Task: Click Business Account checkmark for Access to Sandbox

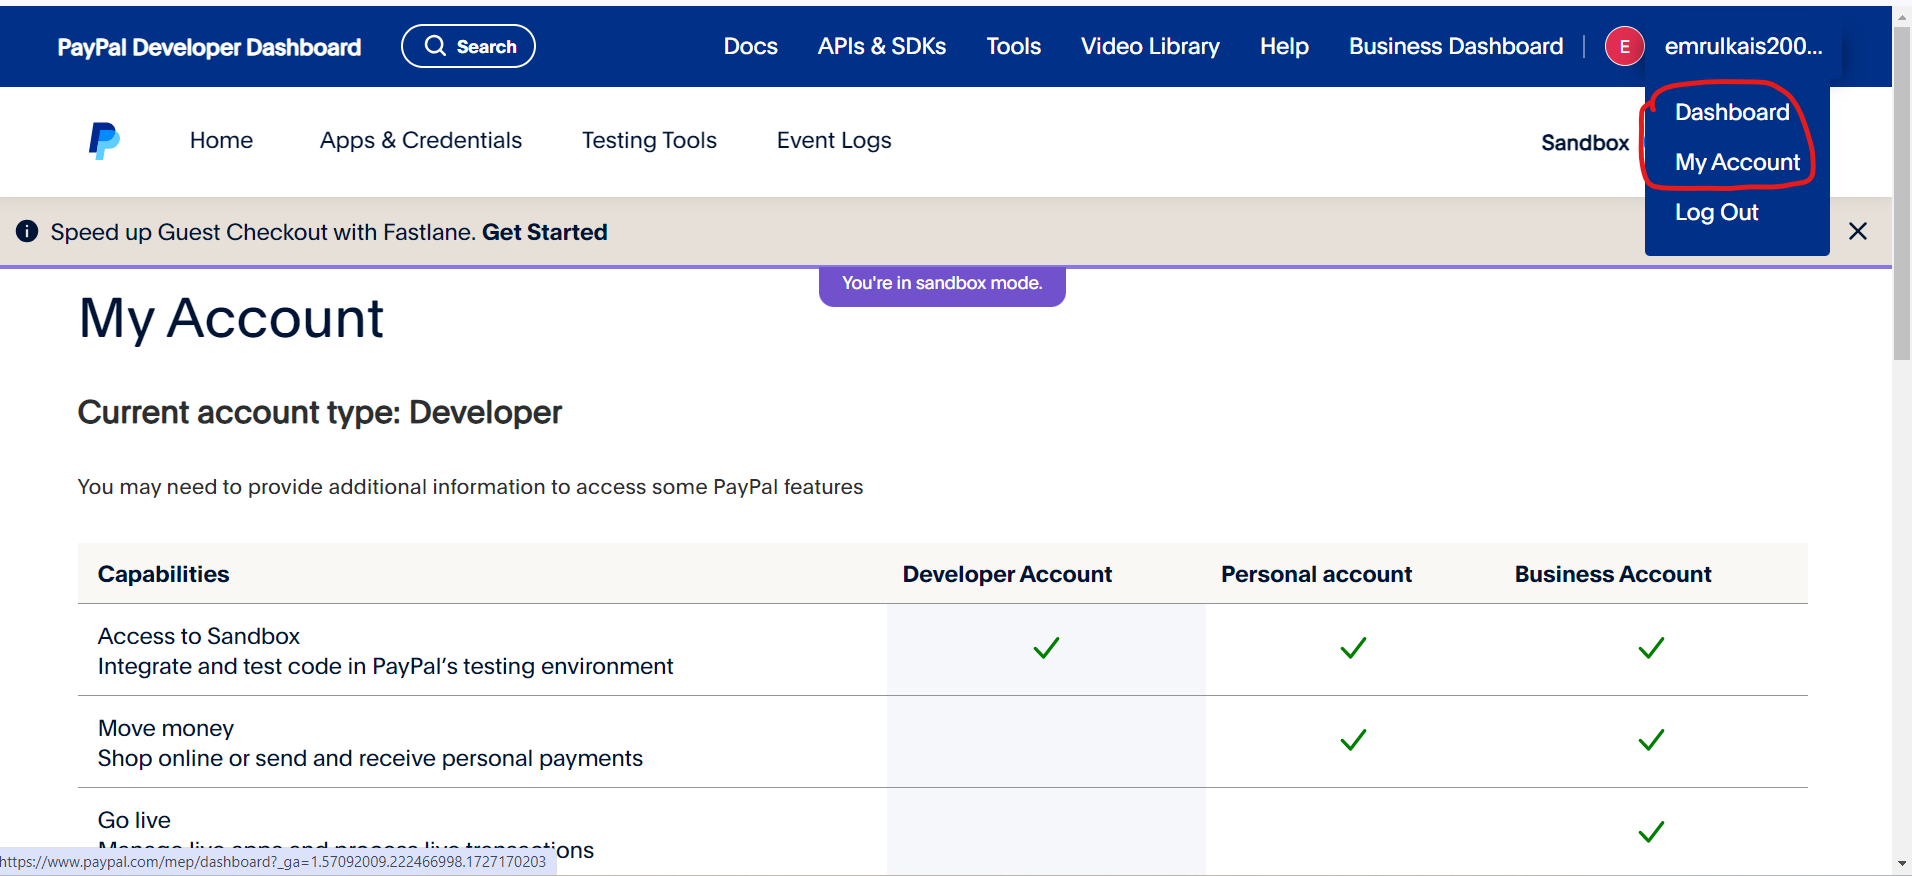Action: click(1651, 648)
